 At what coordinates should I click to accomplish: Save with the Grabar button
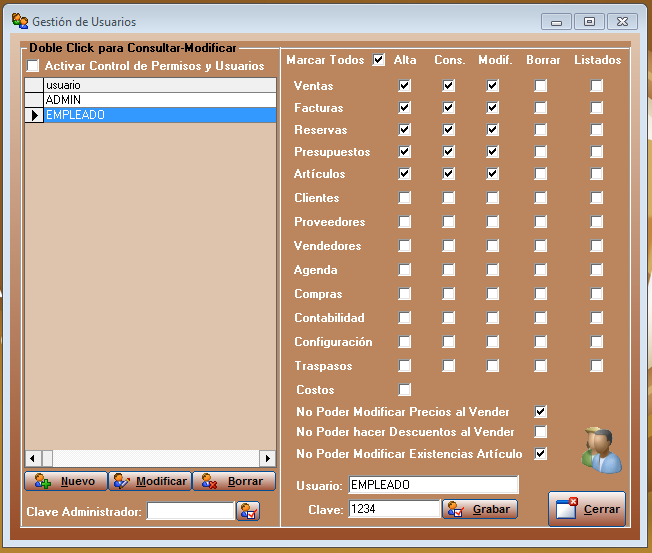click(480, 509)
